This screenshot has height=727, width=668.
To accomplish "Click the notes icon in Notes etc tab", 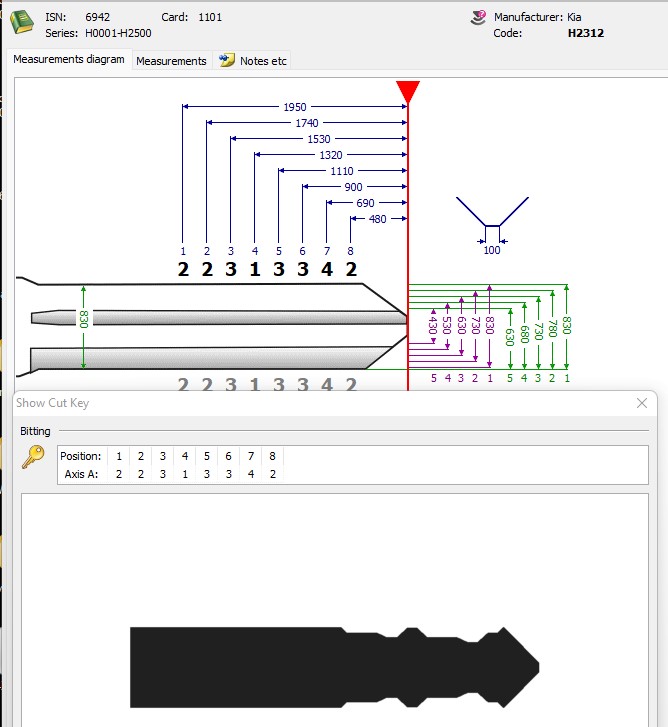I will point(227,60).
